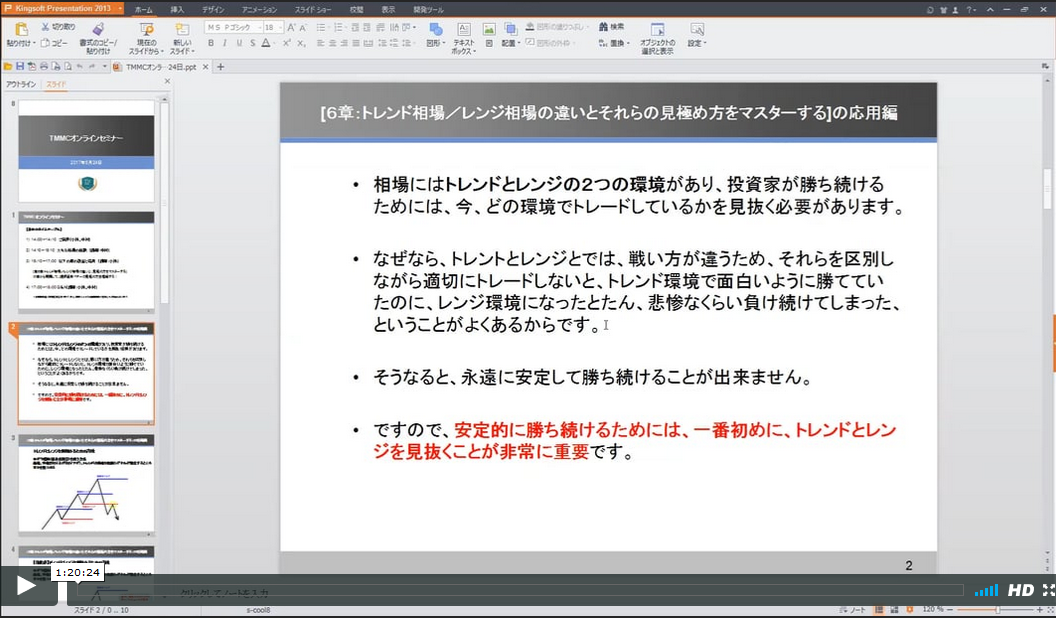Select the title slide thumbnail TMMCオンラインセミナー
The height and width of the screenshot is (618, 1056).
click(86, 150)
